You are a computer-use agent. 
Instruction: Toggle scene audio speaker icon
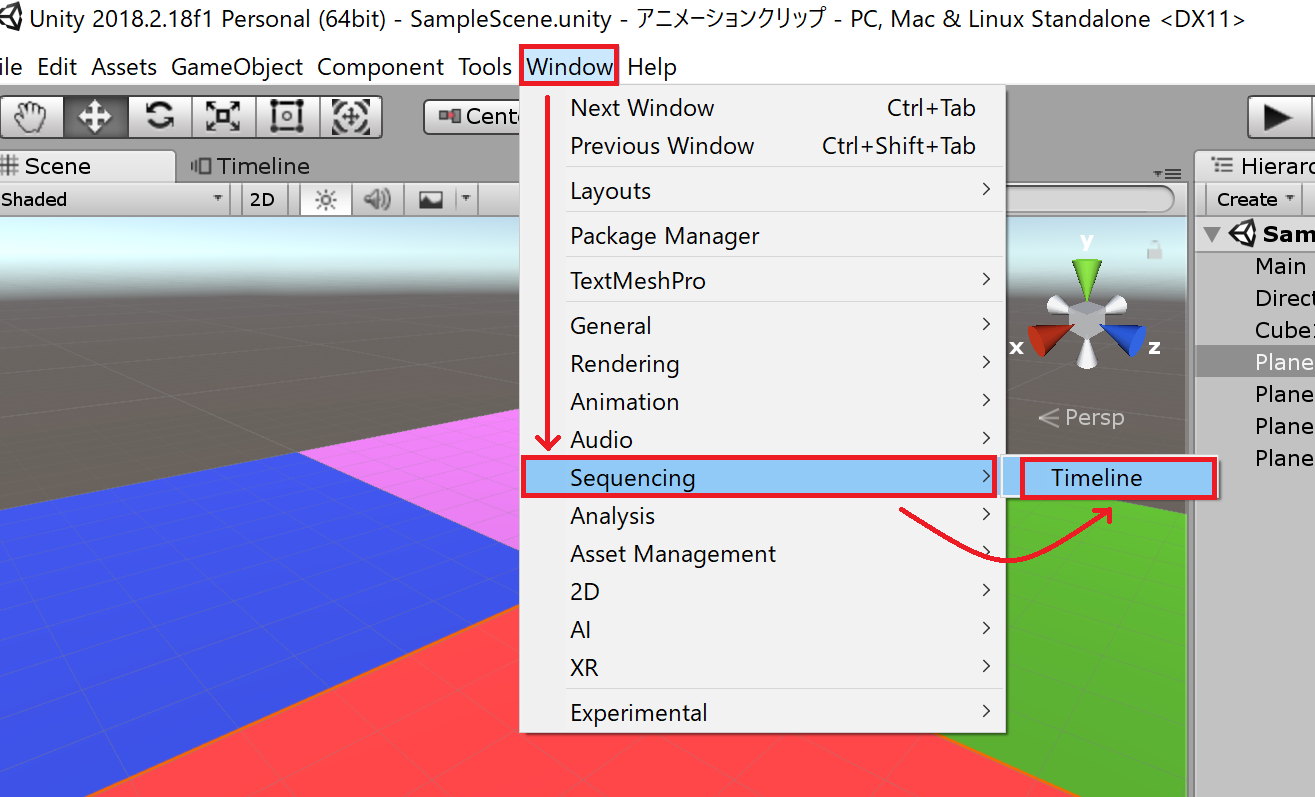tap(377, 200)
